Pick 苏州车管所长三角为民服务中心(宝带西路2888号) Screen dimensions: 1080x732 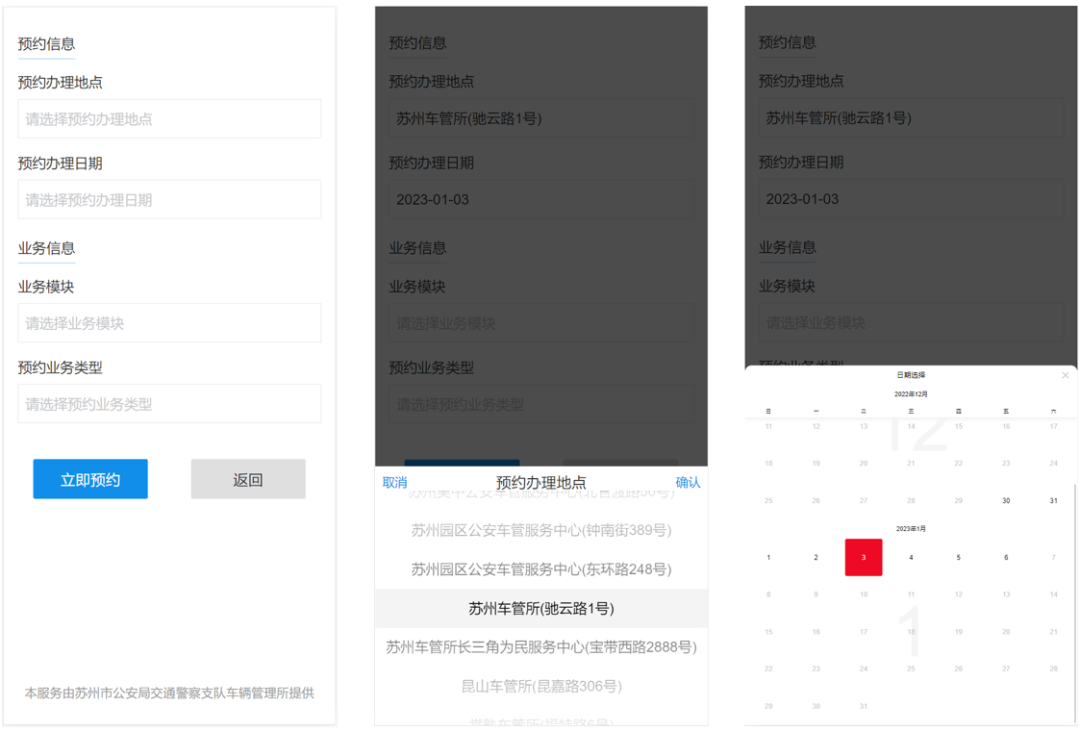click(x=541, y=647)
